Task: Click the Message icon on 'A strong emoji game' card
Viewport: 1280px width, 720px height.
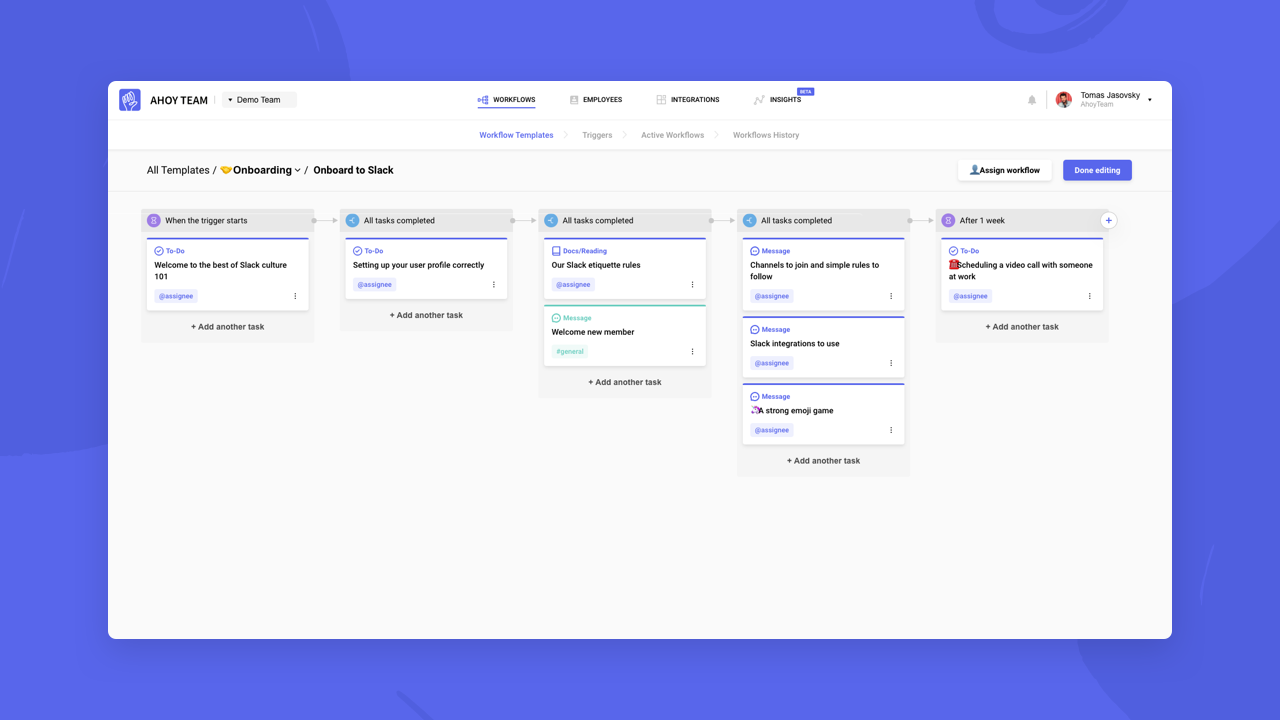Action: (755, 397)
